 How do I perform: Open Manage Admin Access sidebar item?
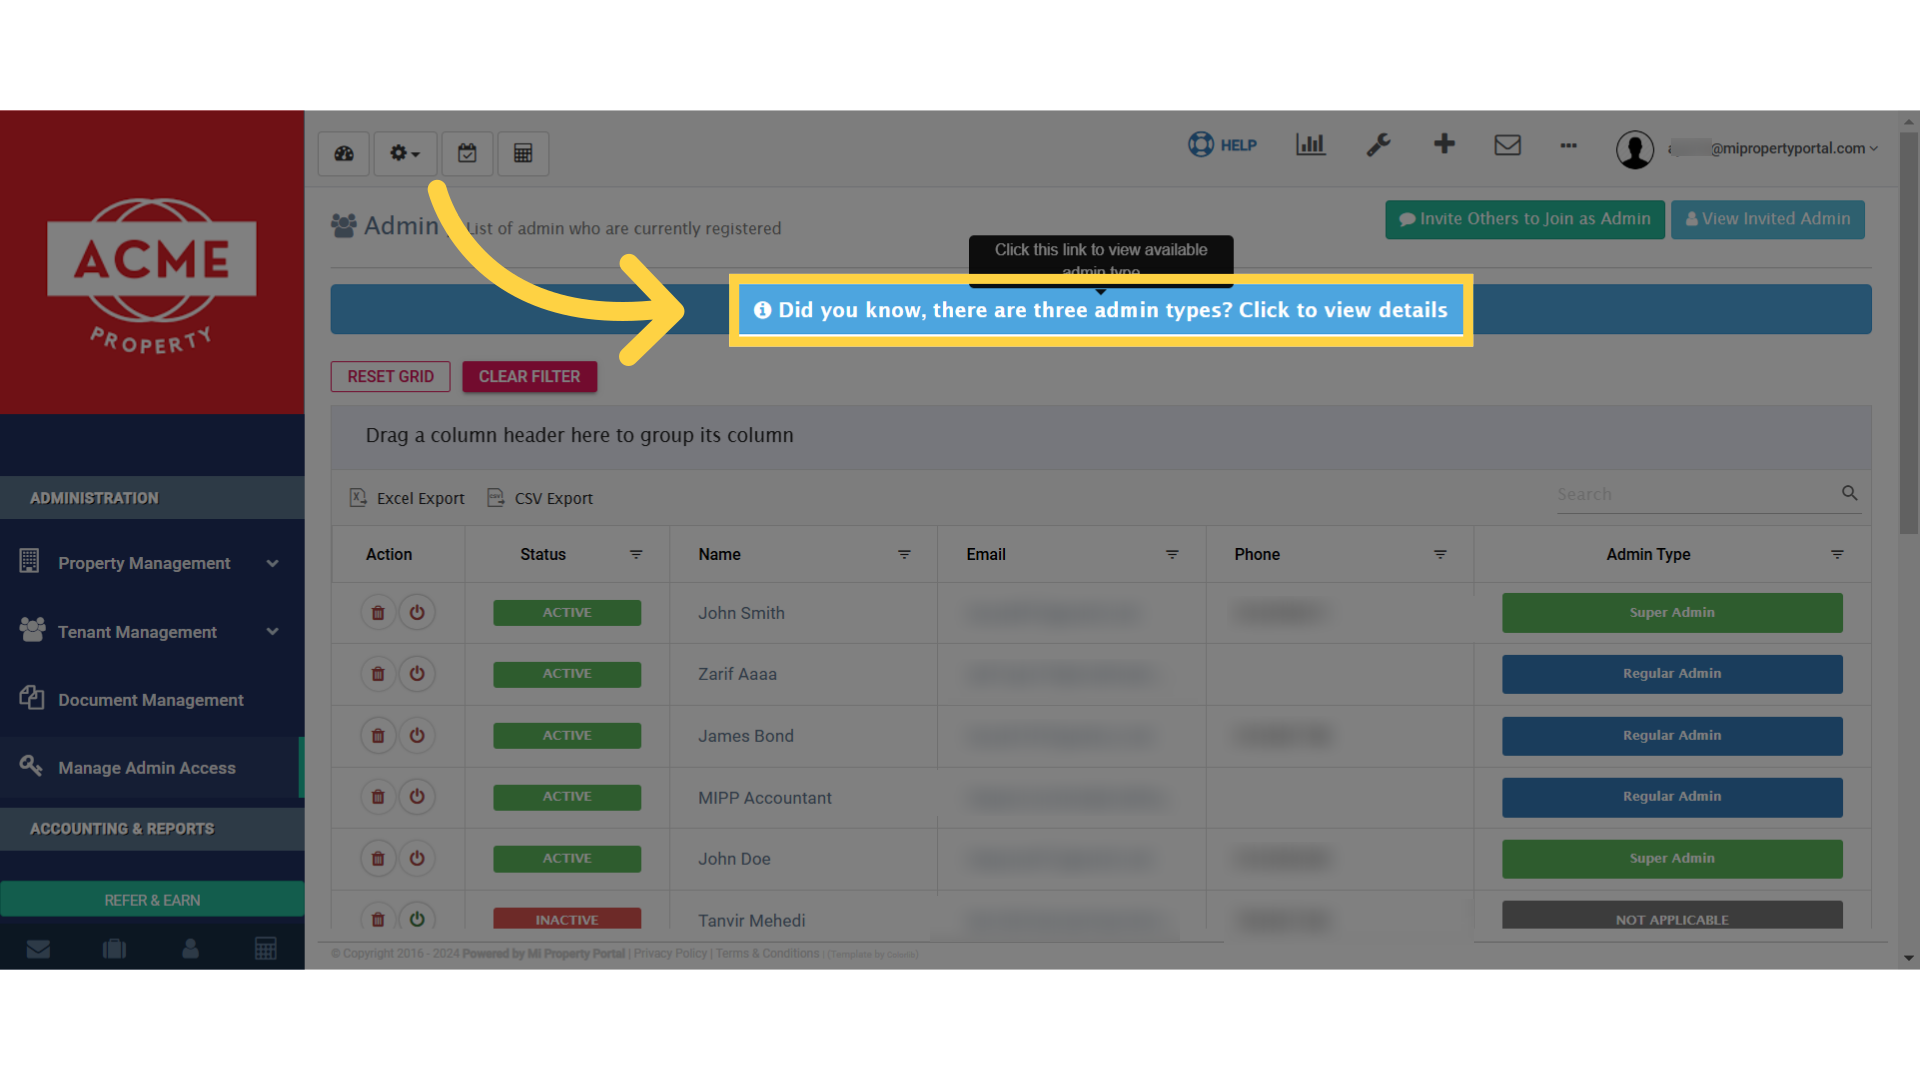pos(152,768)
